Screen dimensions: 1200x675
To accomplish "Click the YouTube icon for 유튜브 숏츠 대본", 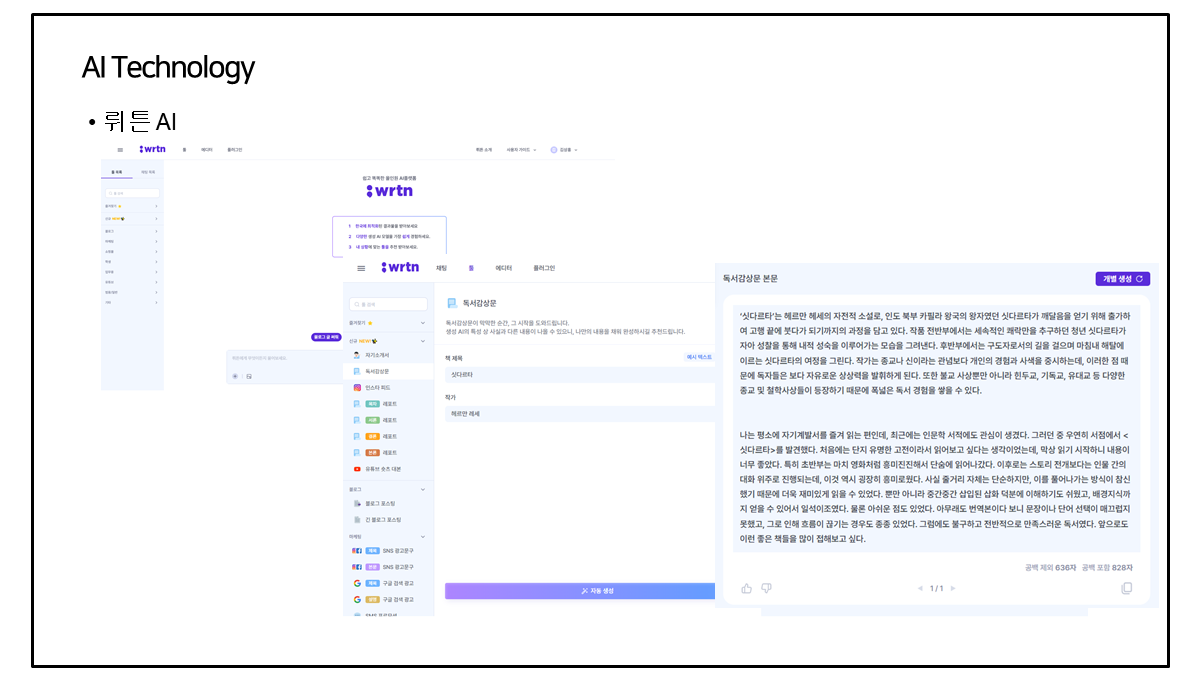I will tap(357, 468).
